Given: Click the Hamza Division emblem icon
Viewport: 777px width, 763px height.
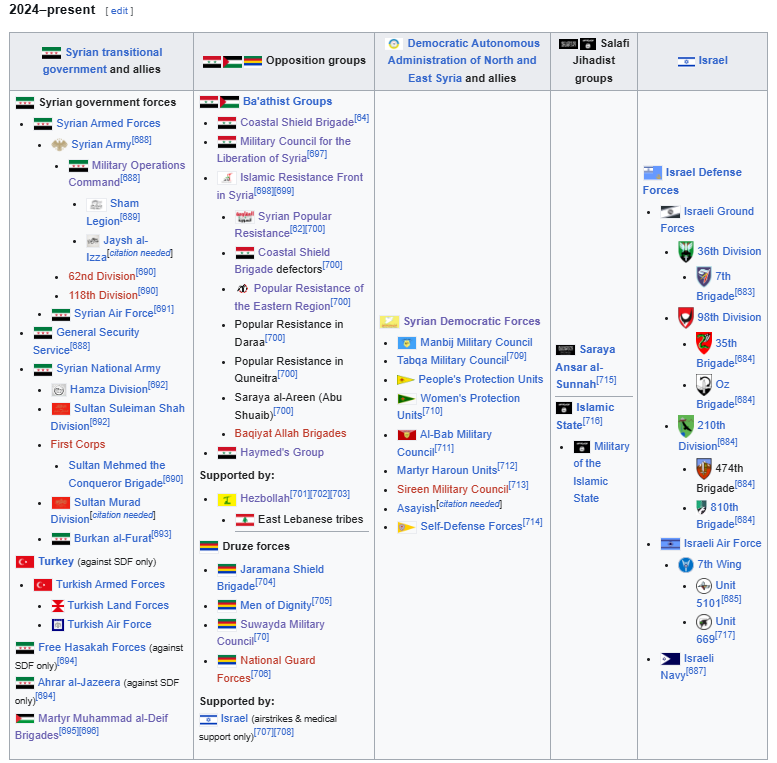Looking at the screenshot, I should pos(59,390).
